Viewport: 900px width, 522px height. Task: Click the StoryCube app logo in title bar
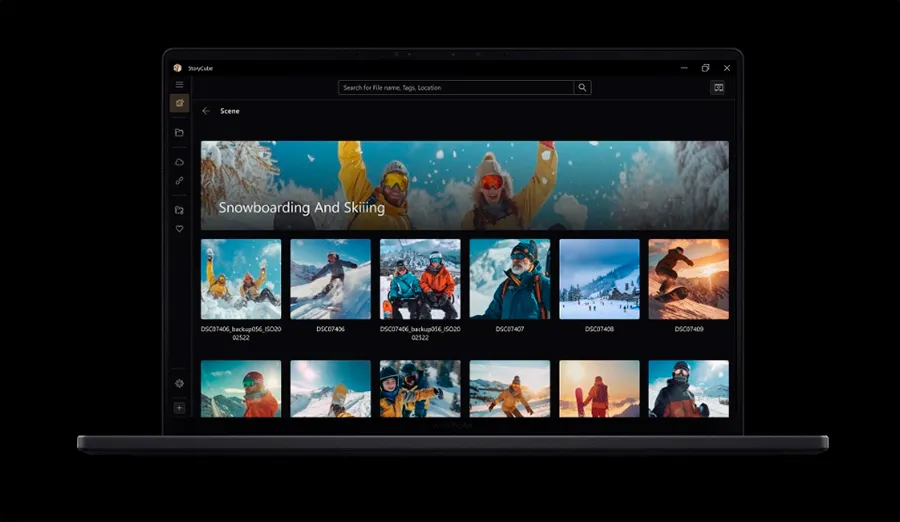178,68
